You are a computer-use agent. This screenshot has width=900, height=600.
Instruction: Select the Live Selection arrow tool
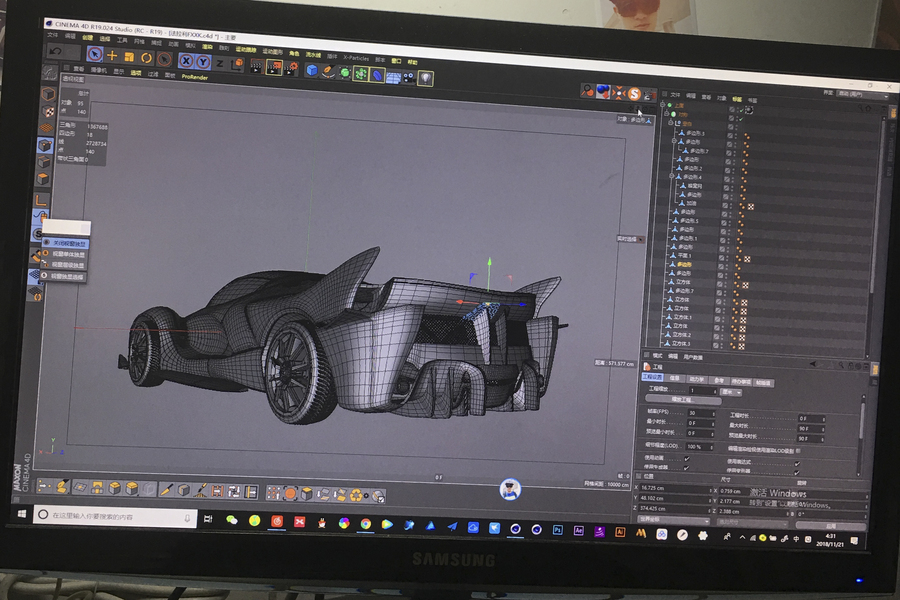point(95,55)
